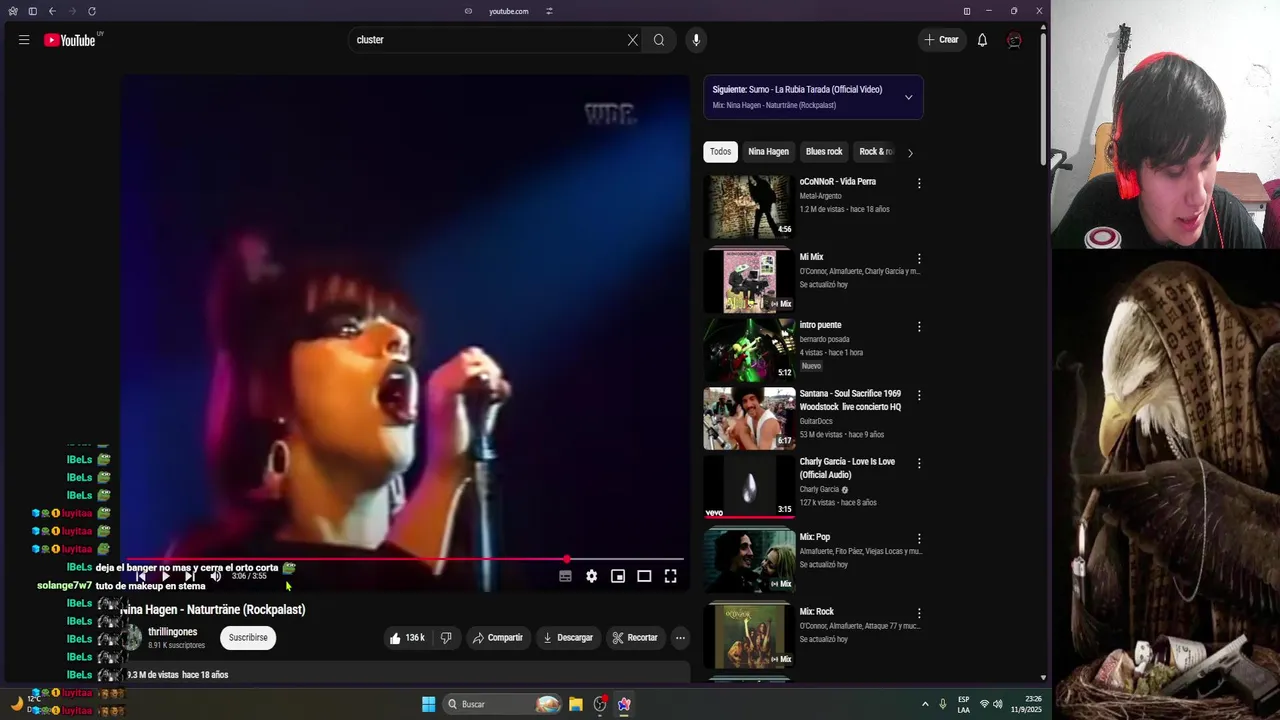Open taskbar microphone tray icon
Screen dimensions: 1280x720
pyautogui.click(x=942, y=704)
